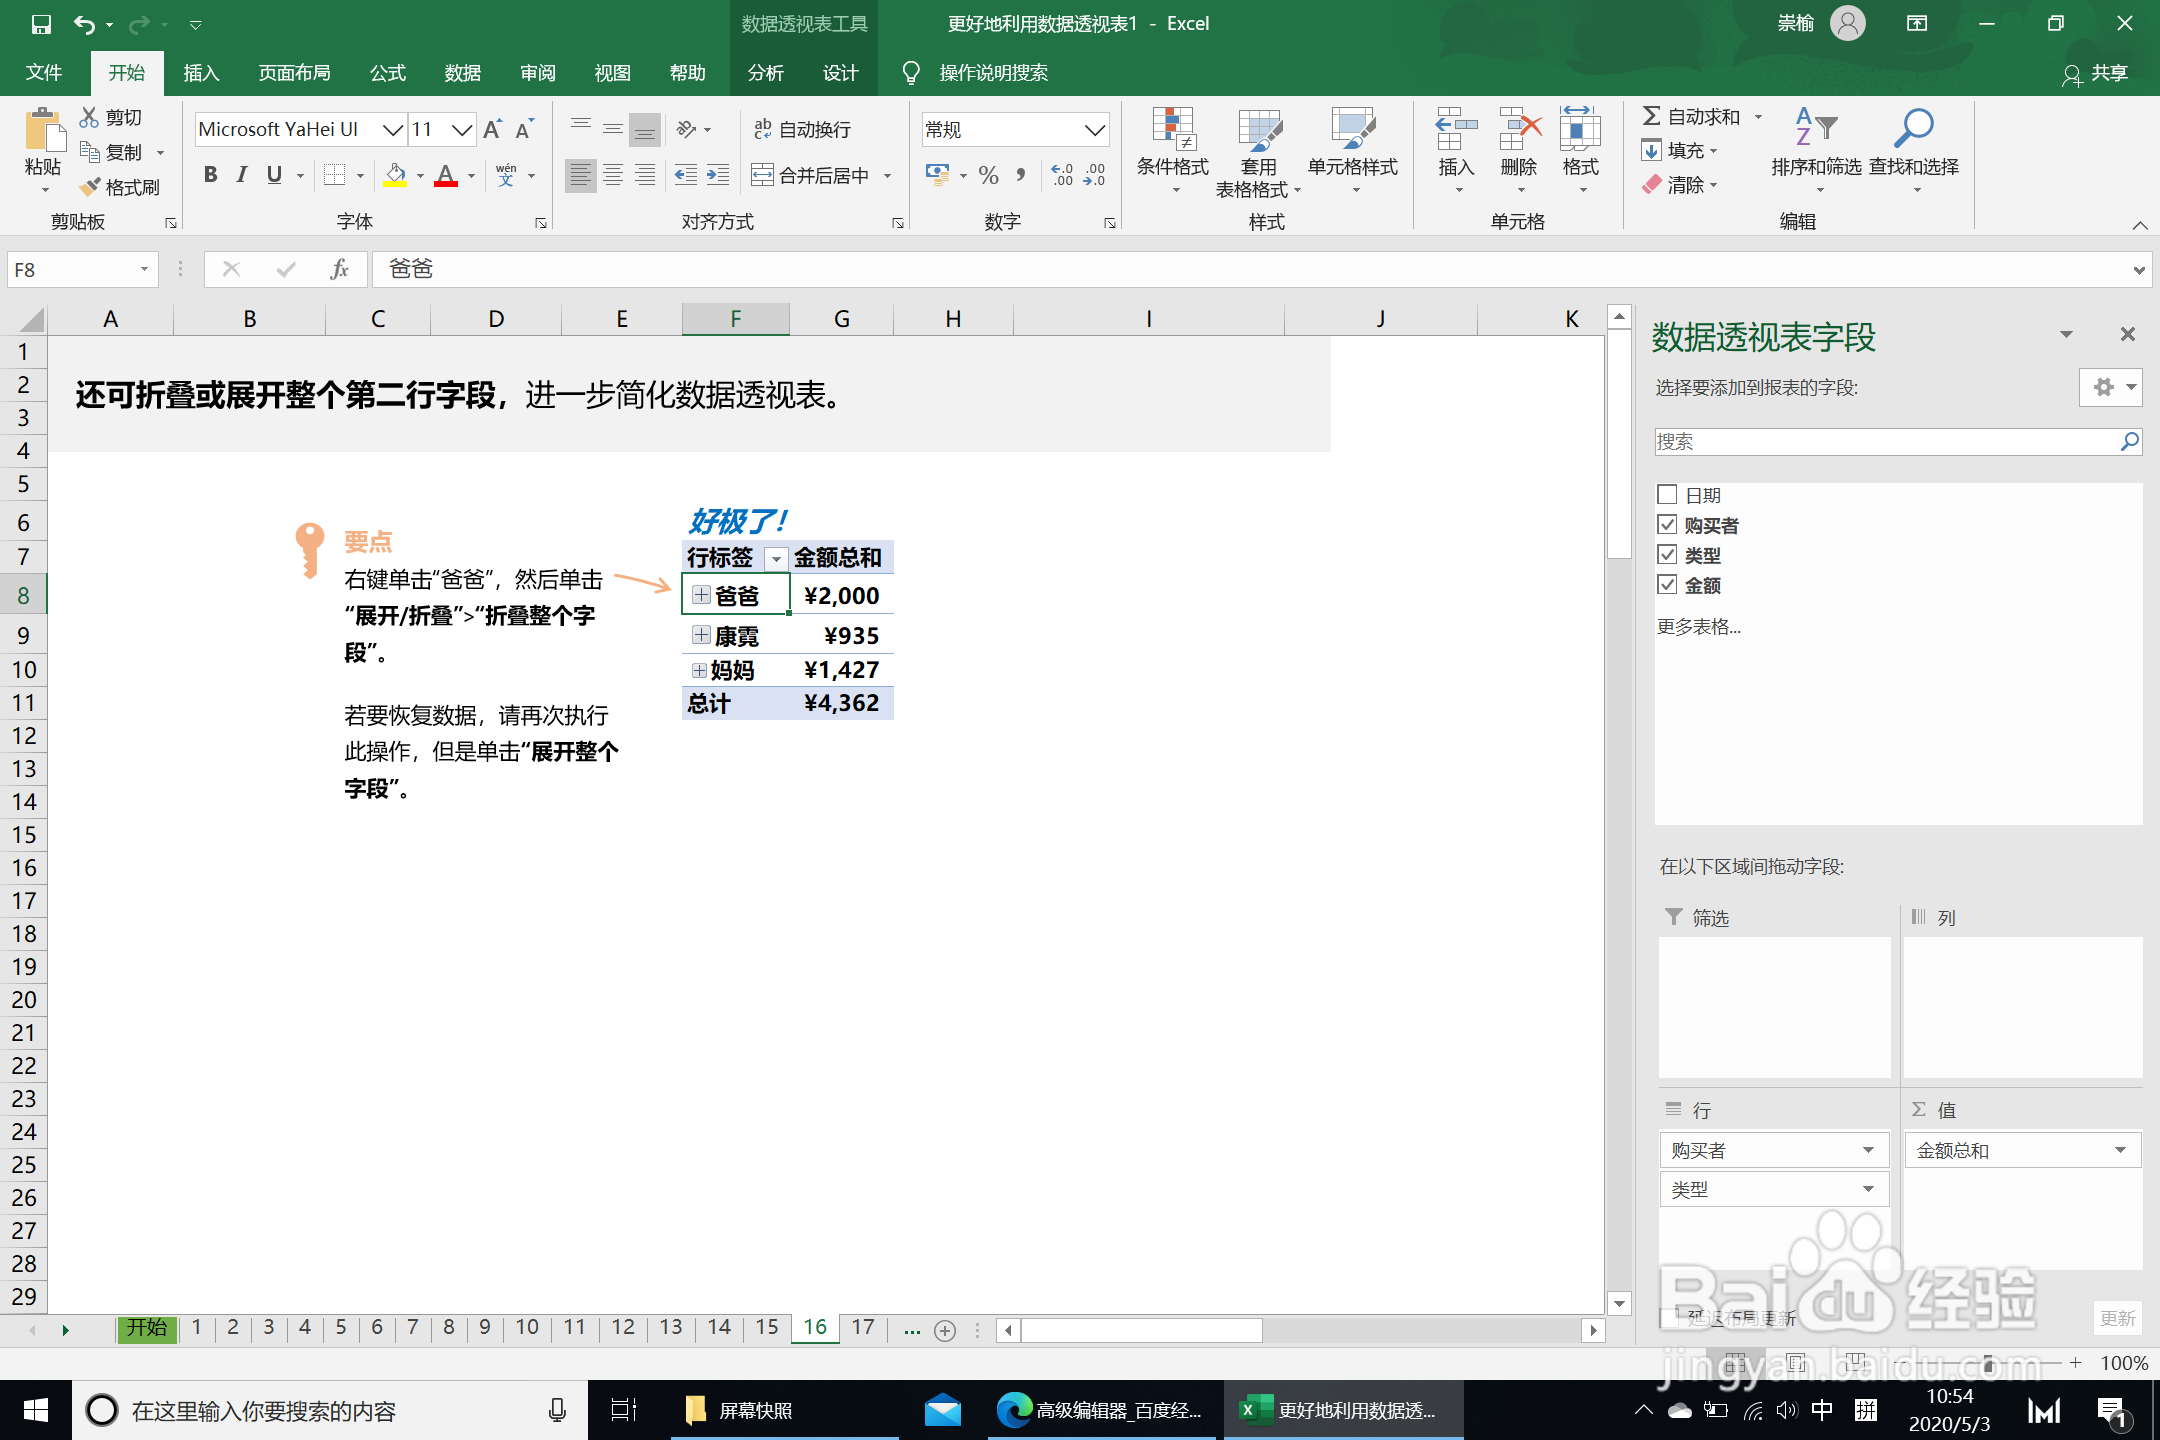Viewport: 2160px width, 1440px height.
Task: Decrease font size with small A
Action: pos(524,129)
